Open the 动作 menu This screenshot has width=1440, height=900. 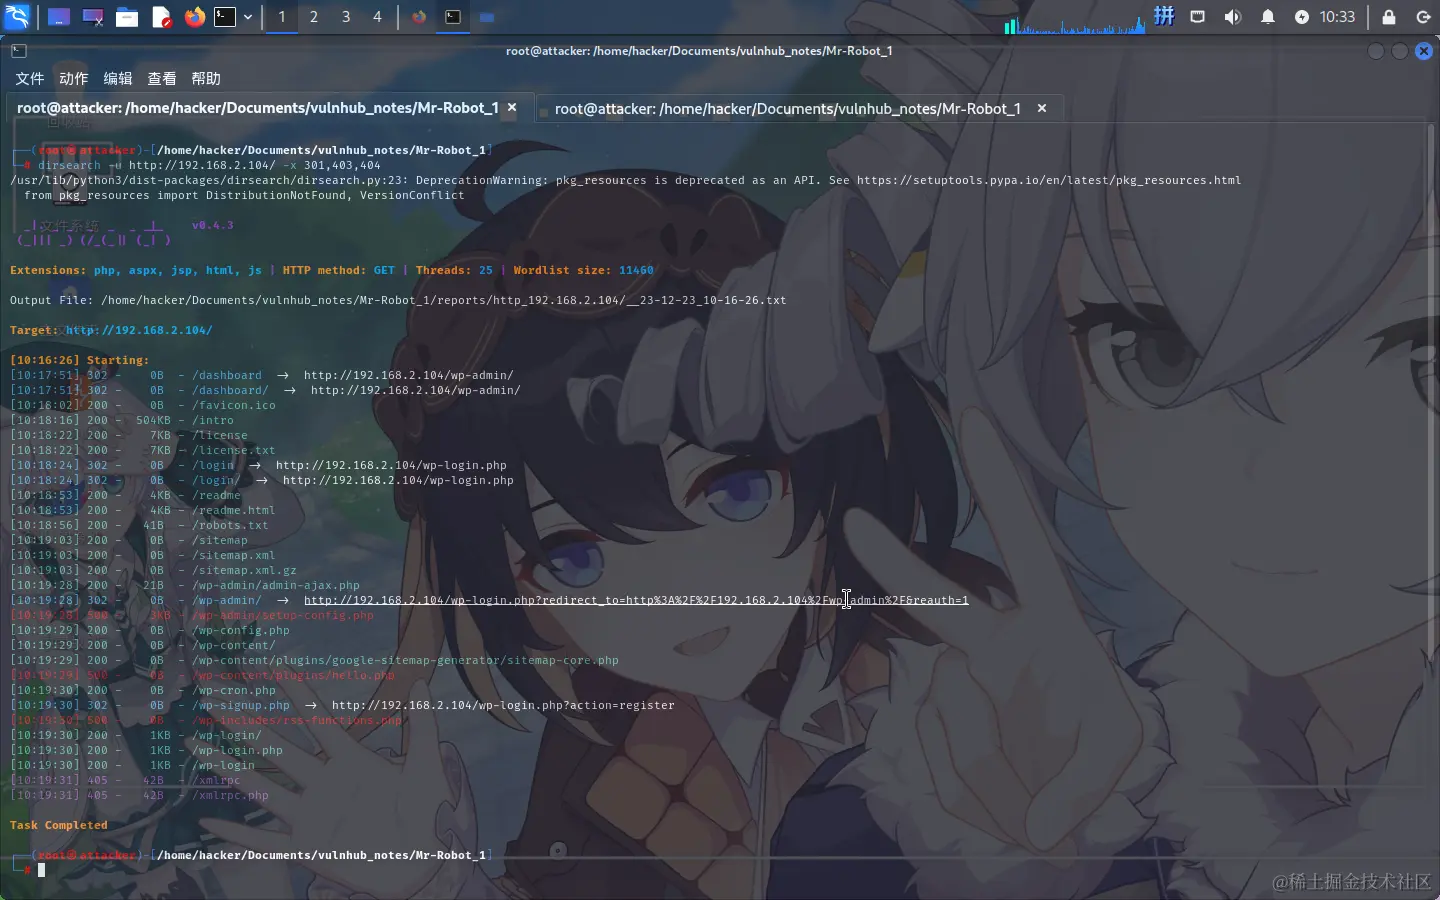click(74, 78)
